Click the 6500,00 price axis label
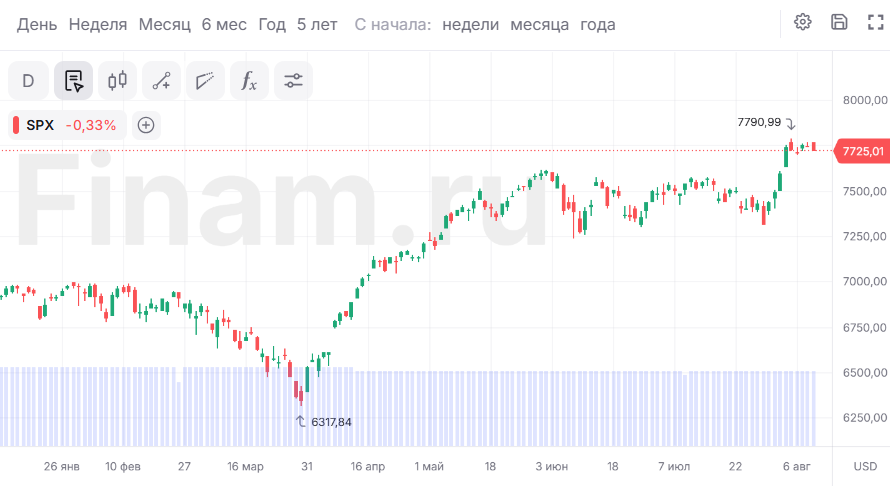 tap(865, 372)
